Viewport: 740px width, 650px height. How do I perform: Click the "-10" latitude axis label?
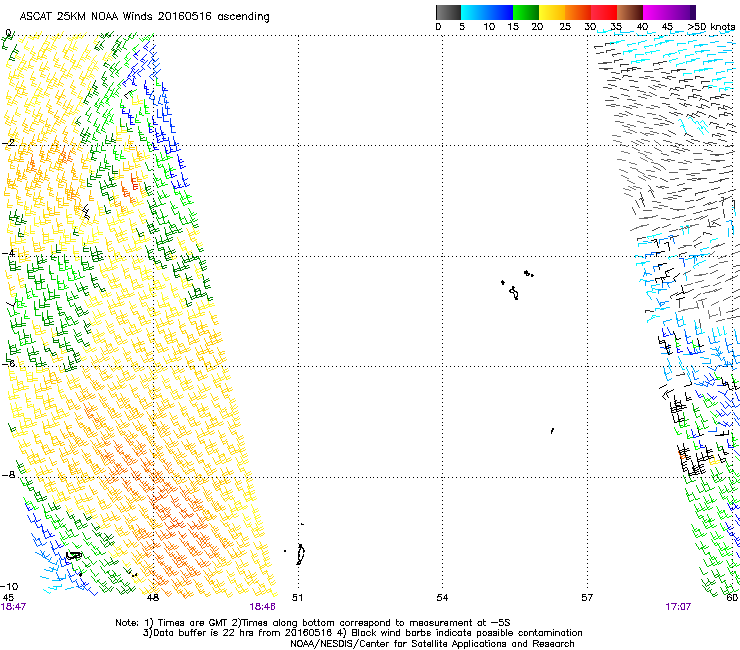(x=9, y=586)
